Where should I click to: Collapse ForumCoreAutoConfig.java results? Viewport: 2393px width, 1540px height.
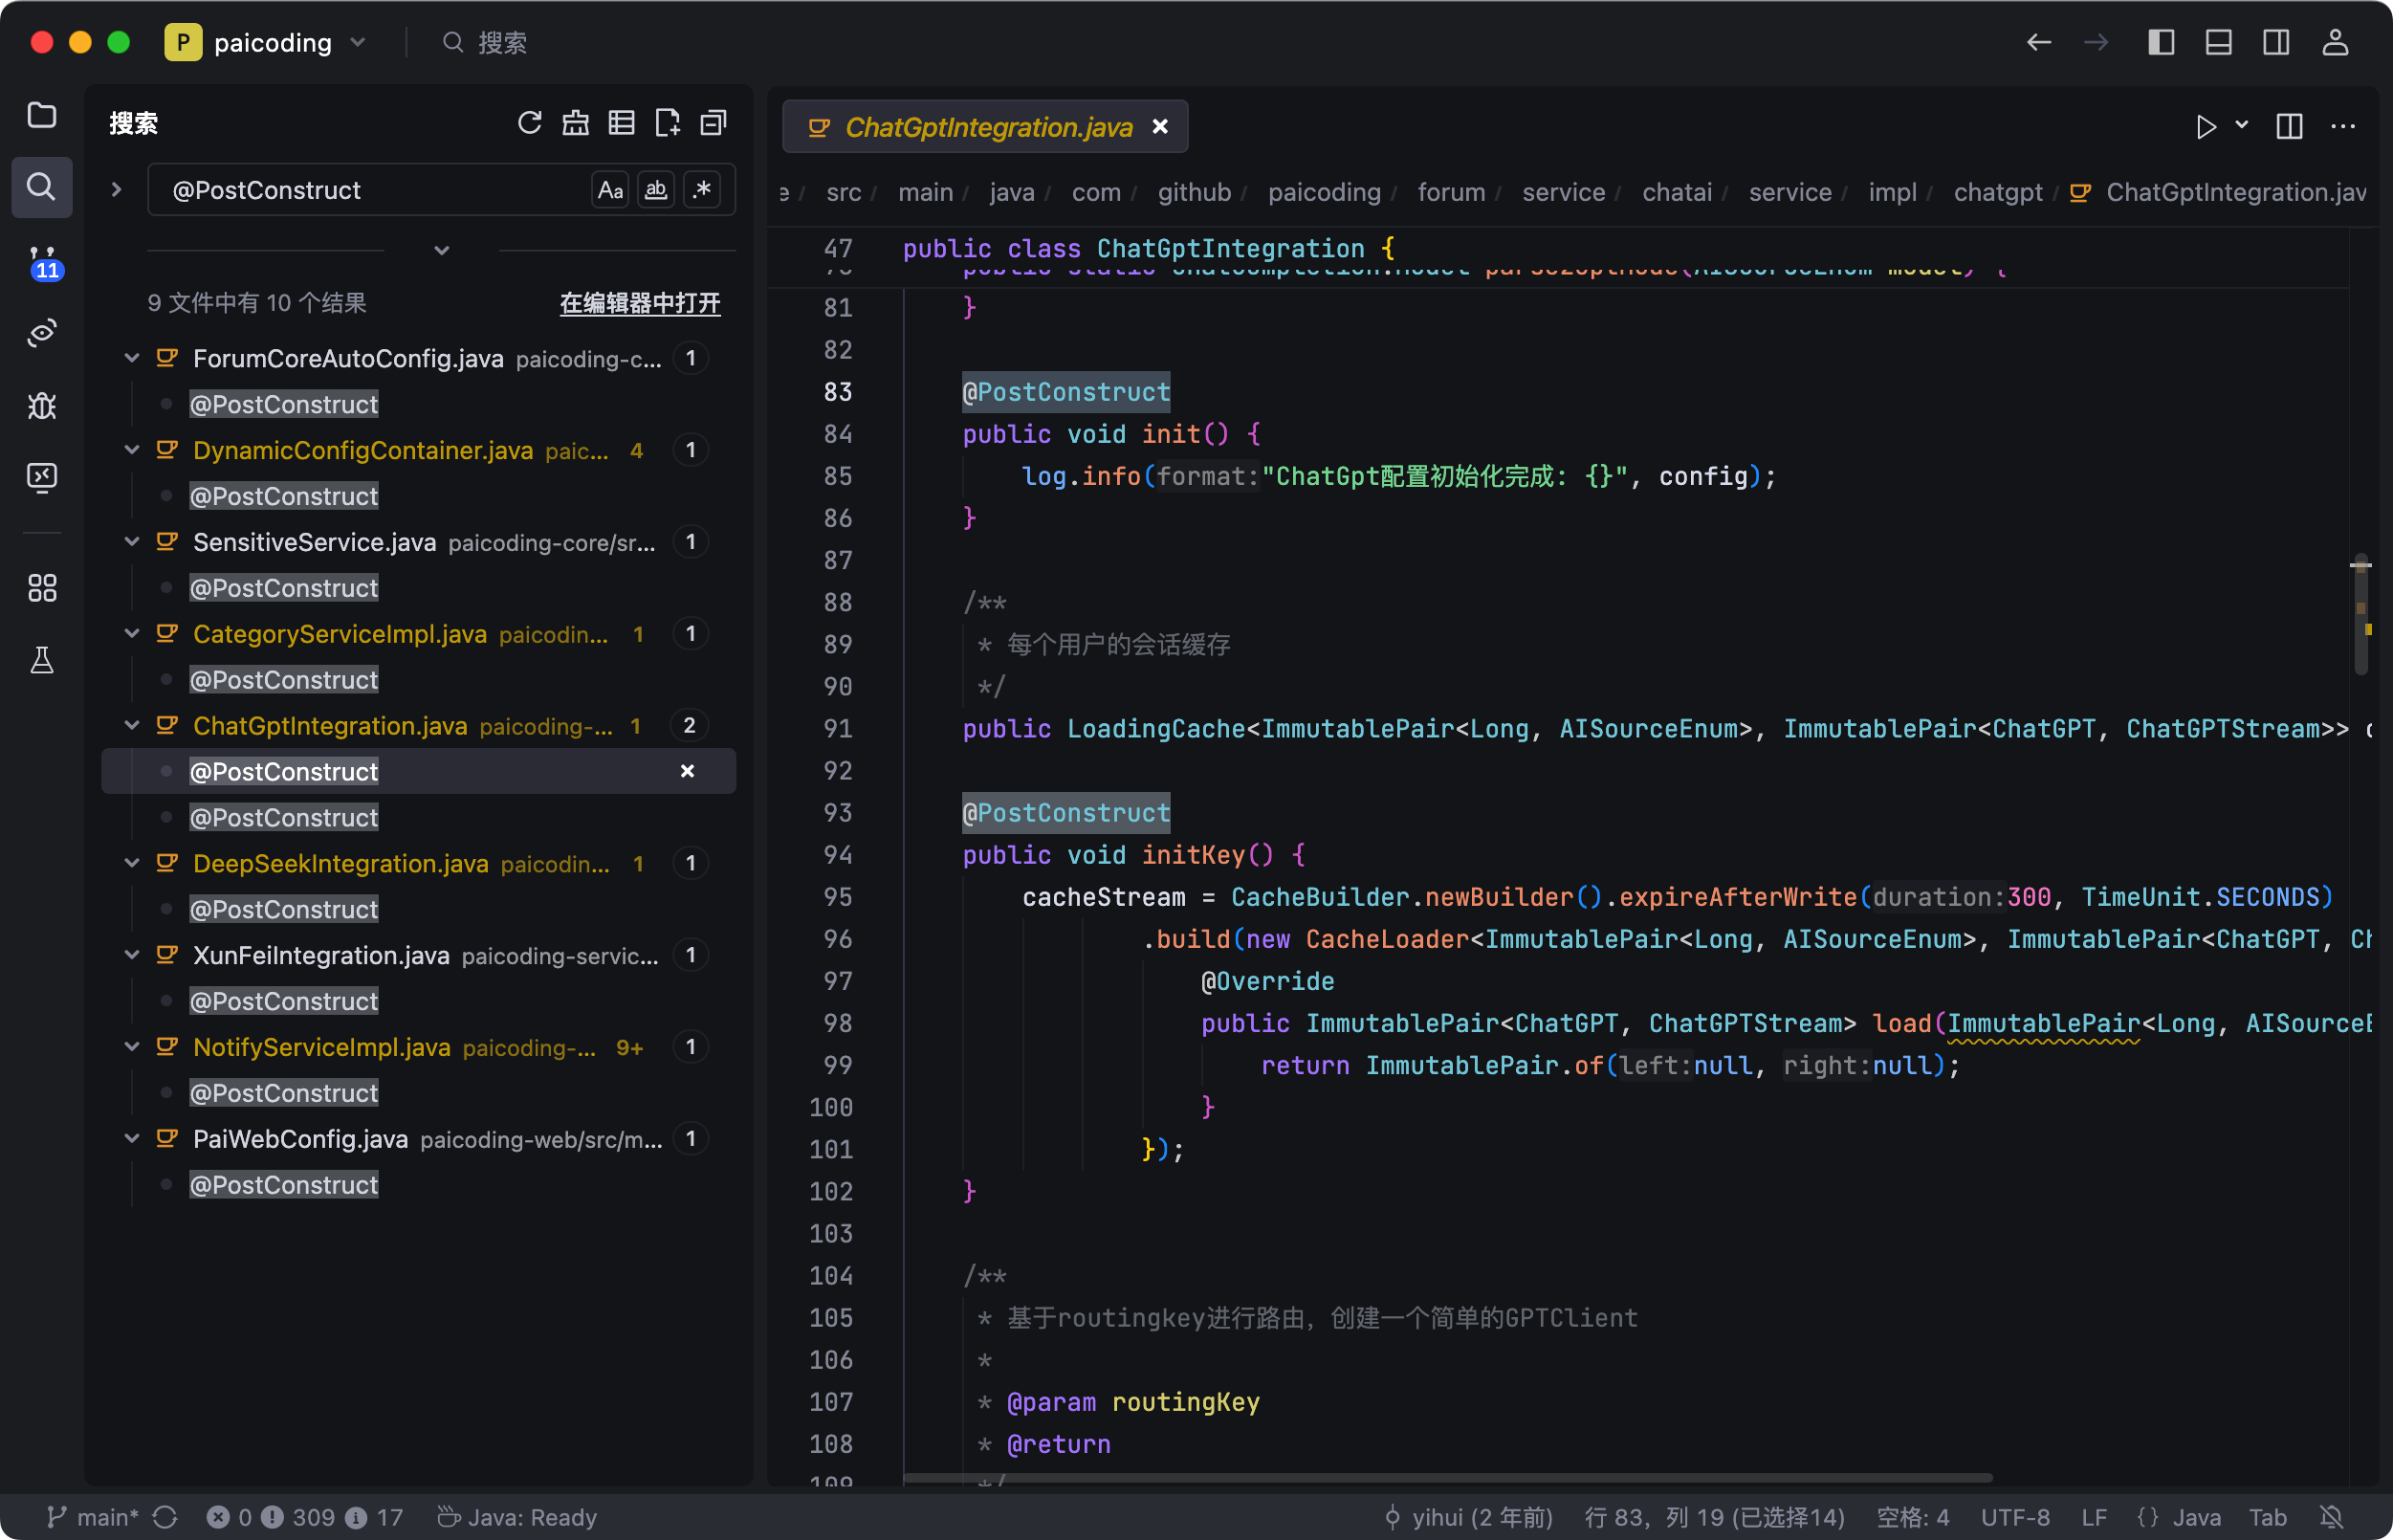131,358
